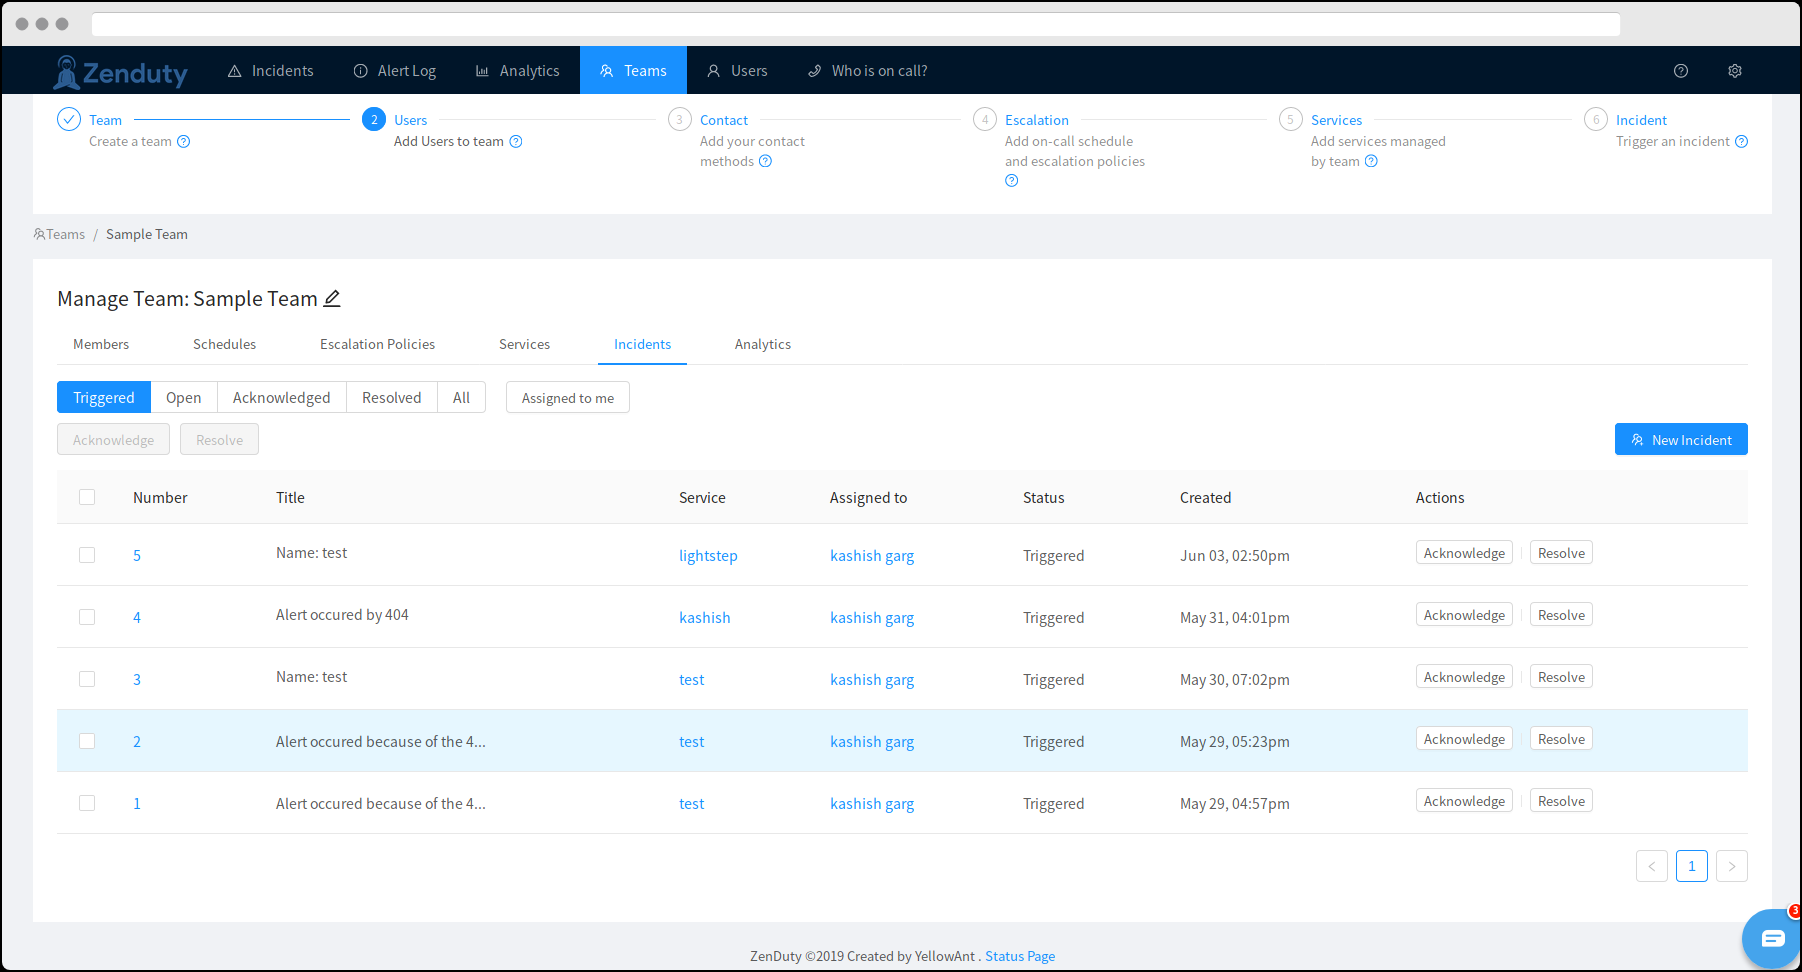Select the checkbox for incident number 2
Viewport: 1802px width, 972px height.
87,741
